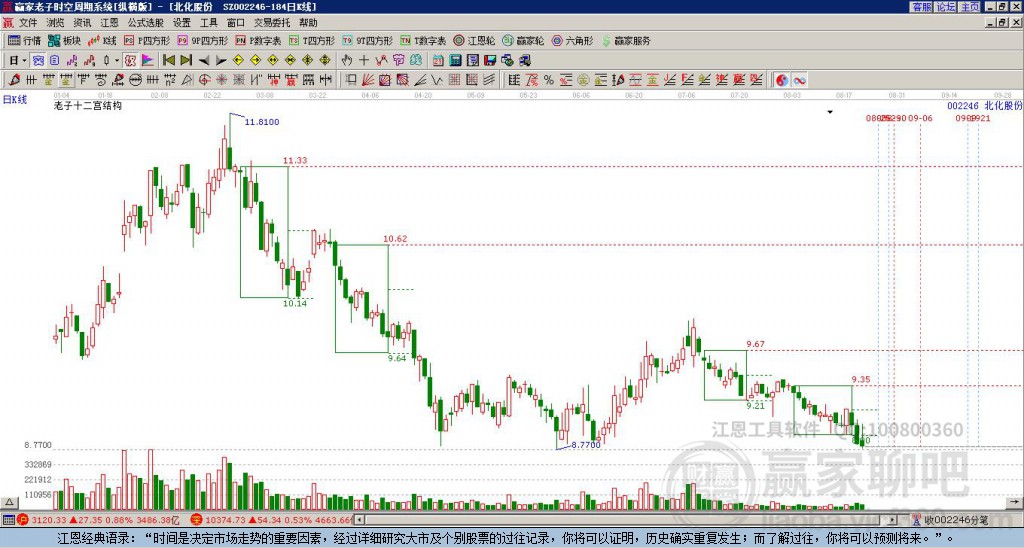The height and width of the screenshot is (548, 1024).
Task: Jump to the last bar icon
Action: (x=186, y=61)
